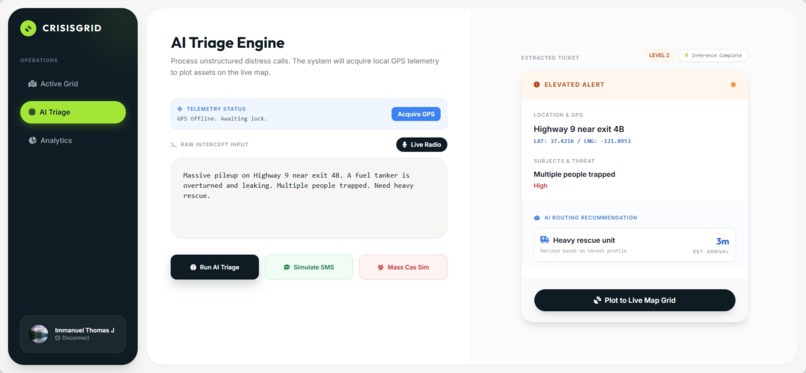Click the Heavy rescue unit truck icon

pos(544,239)
